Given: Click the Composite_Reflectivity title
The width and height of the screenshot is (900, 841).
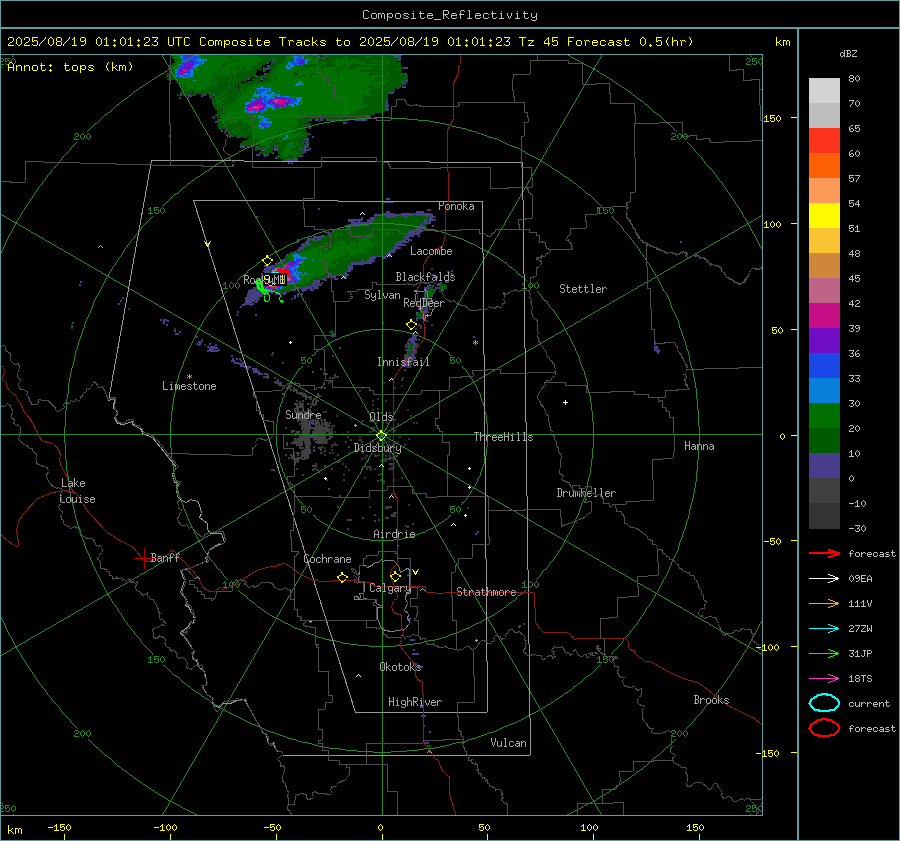Looking at the screenshot, I should 449,15.
